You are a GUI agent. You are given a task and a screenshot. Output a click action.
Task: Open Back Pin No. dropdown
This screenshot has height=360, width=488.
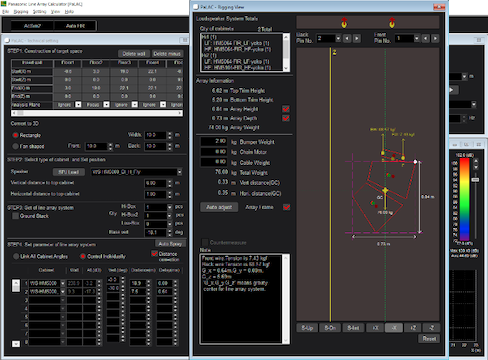[338, 39]
